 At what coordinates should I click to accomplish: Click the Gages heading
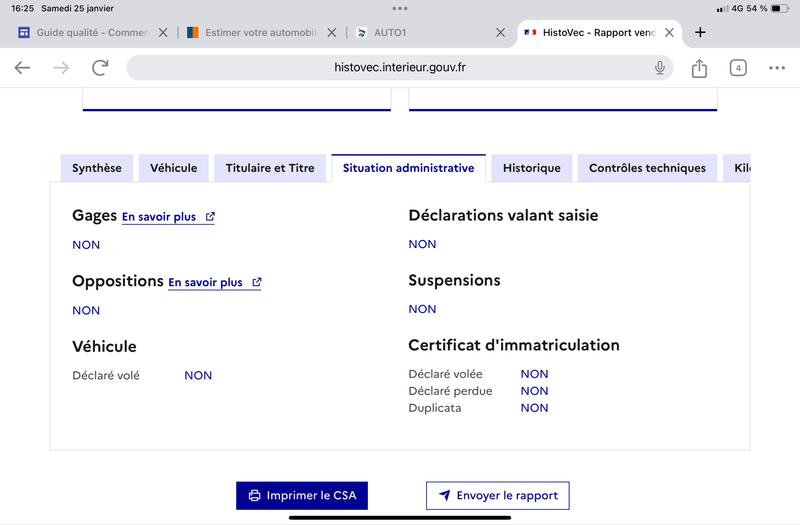(x=94, y=215)
